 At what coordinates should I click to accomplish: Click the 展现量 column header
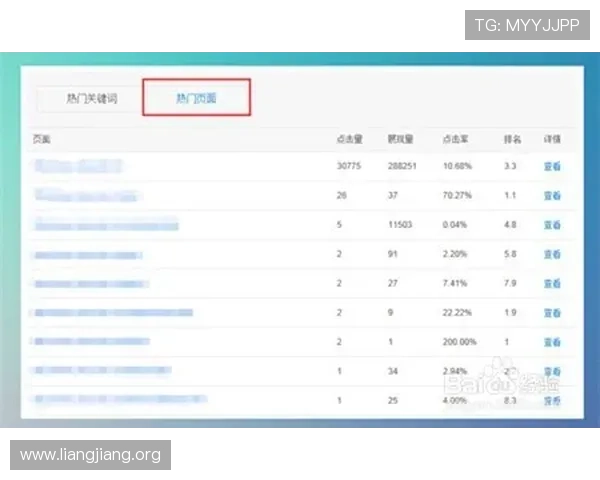(x=400, y=139)
